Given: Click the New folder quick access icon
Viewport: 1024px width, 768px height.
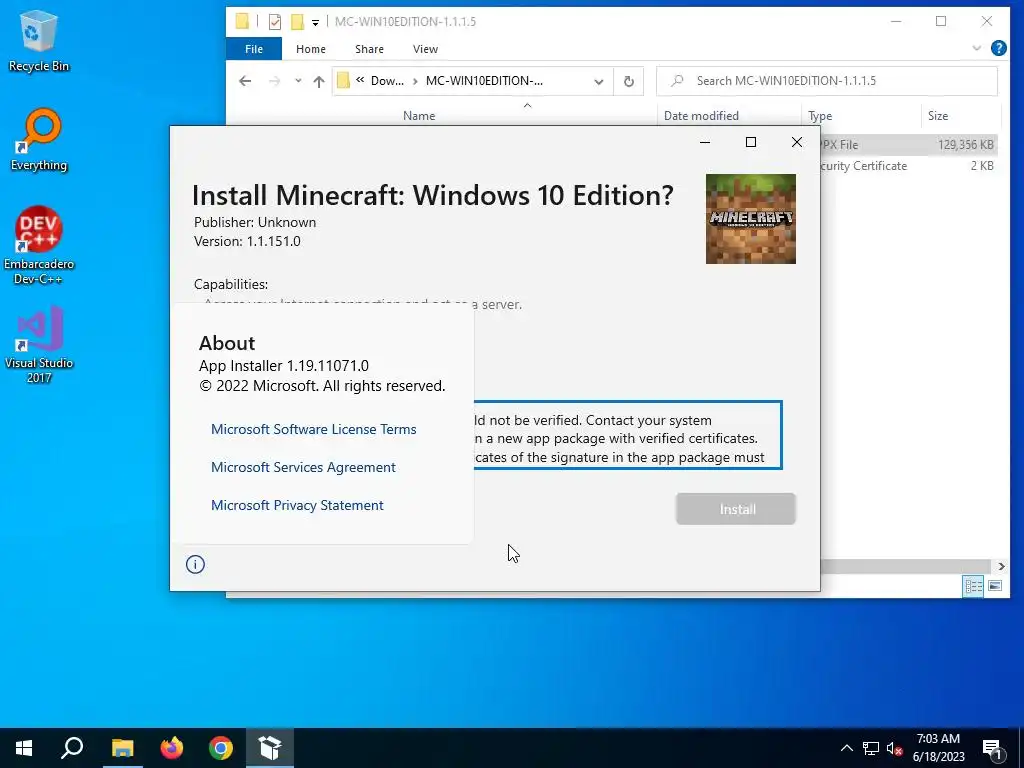Looking at the screenshot, I should [297, 22].
